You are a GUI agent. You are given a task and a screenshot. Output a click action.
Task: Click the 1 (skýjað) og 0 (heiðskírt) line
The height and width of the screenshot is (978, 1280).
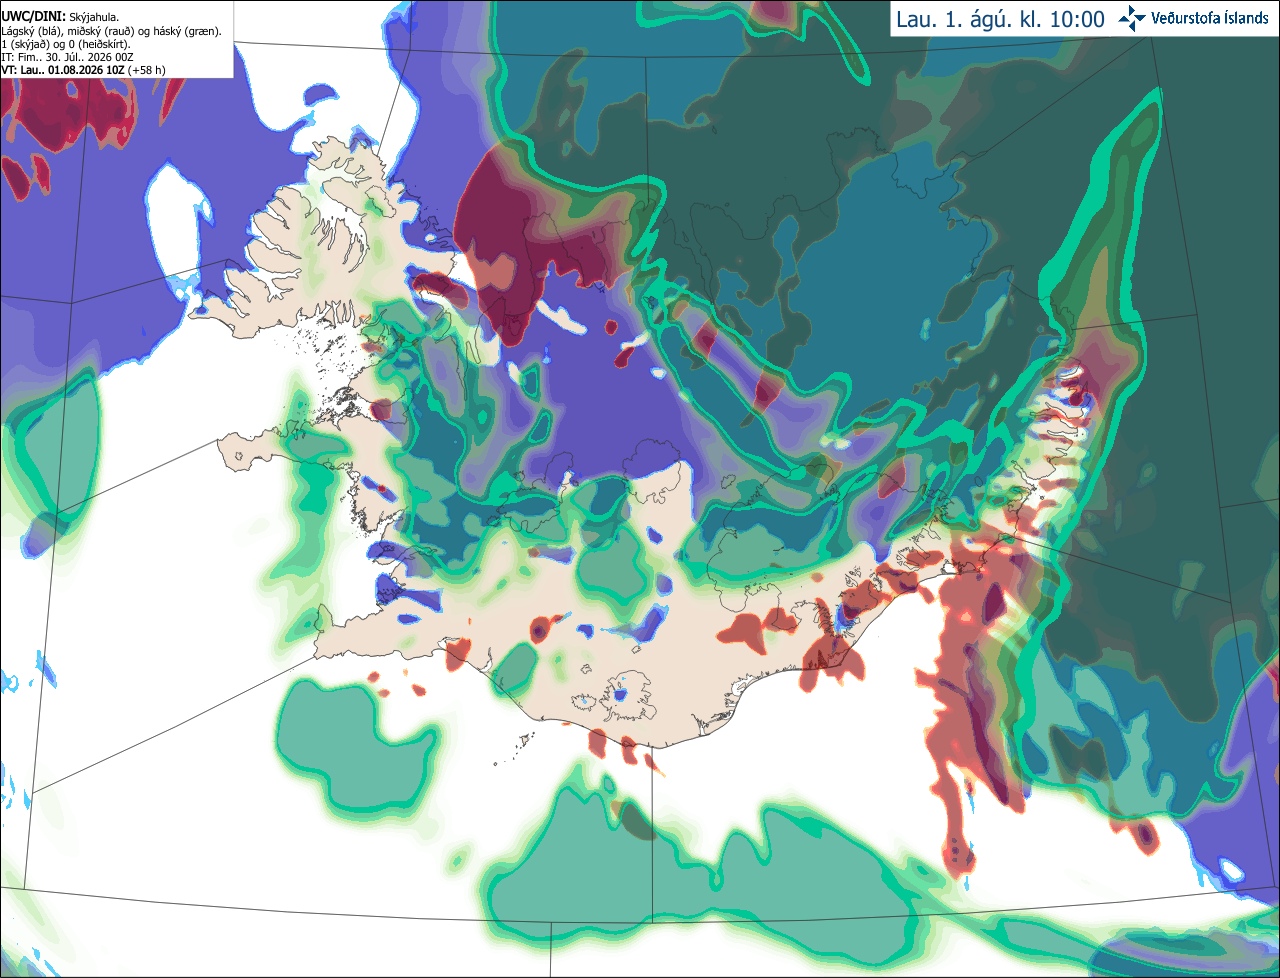point(66,44)
